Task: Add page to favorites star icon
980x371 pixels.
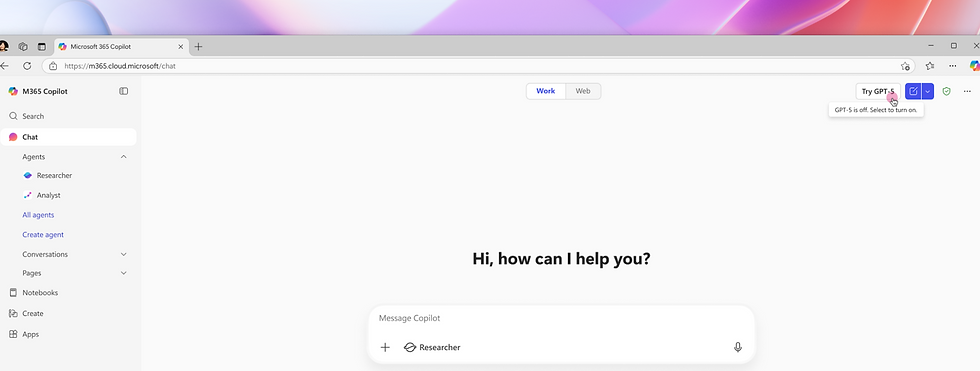Action: (905, 66)
